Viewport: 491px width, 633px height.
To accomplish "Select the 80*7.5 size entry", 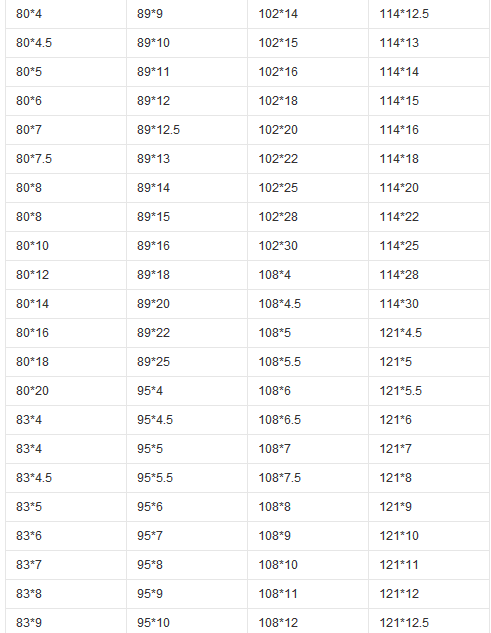I will [66, 159].
